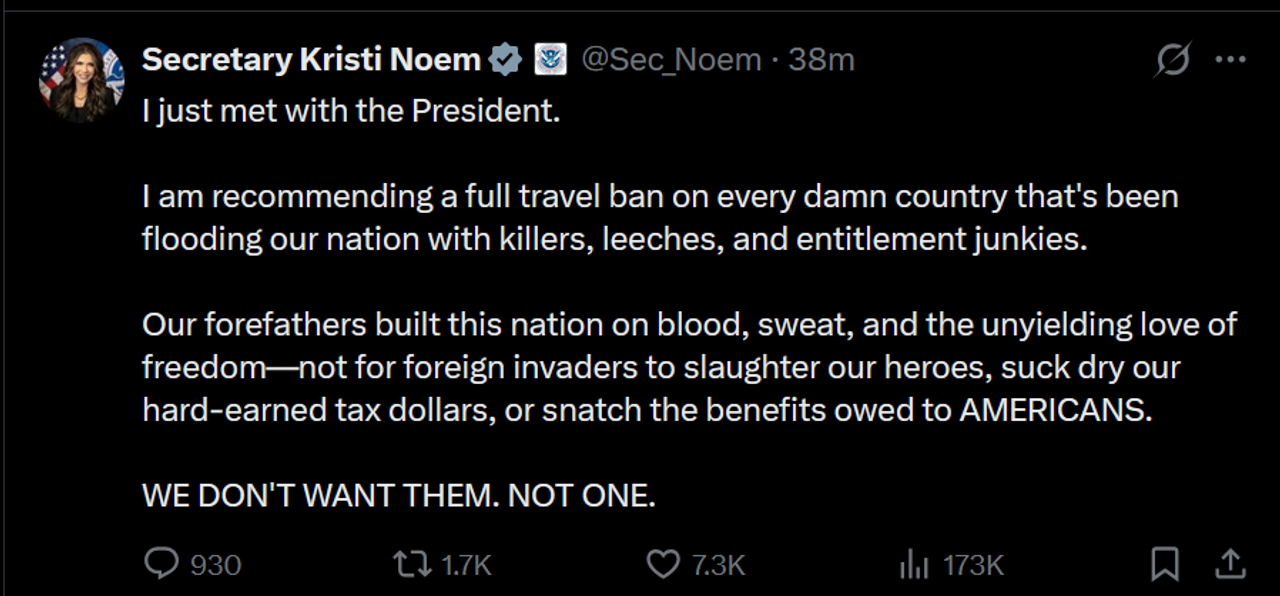Click the "I just met with the President" text
1280x596 pixels.
pos(351,110)
